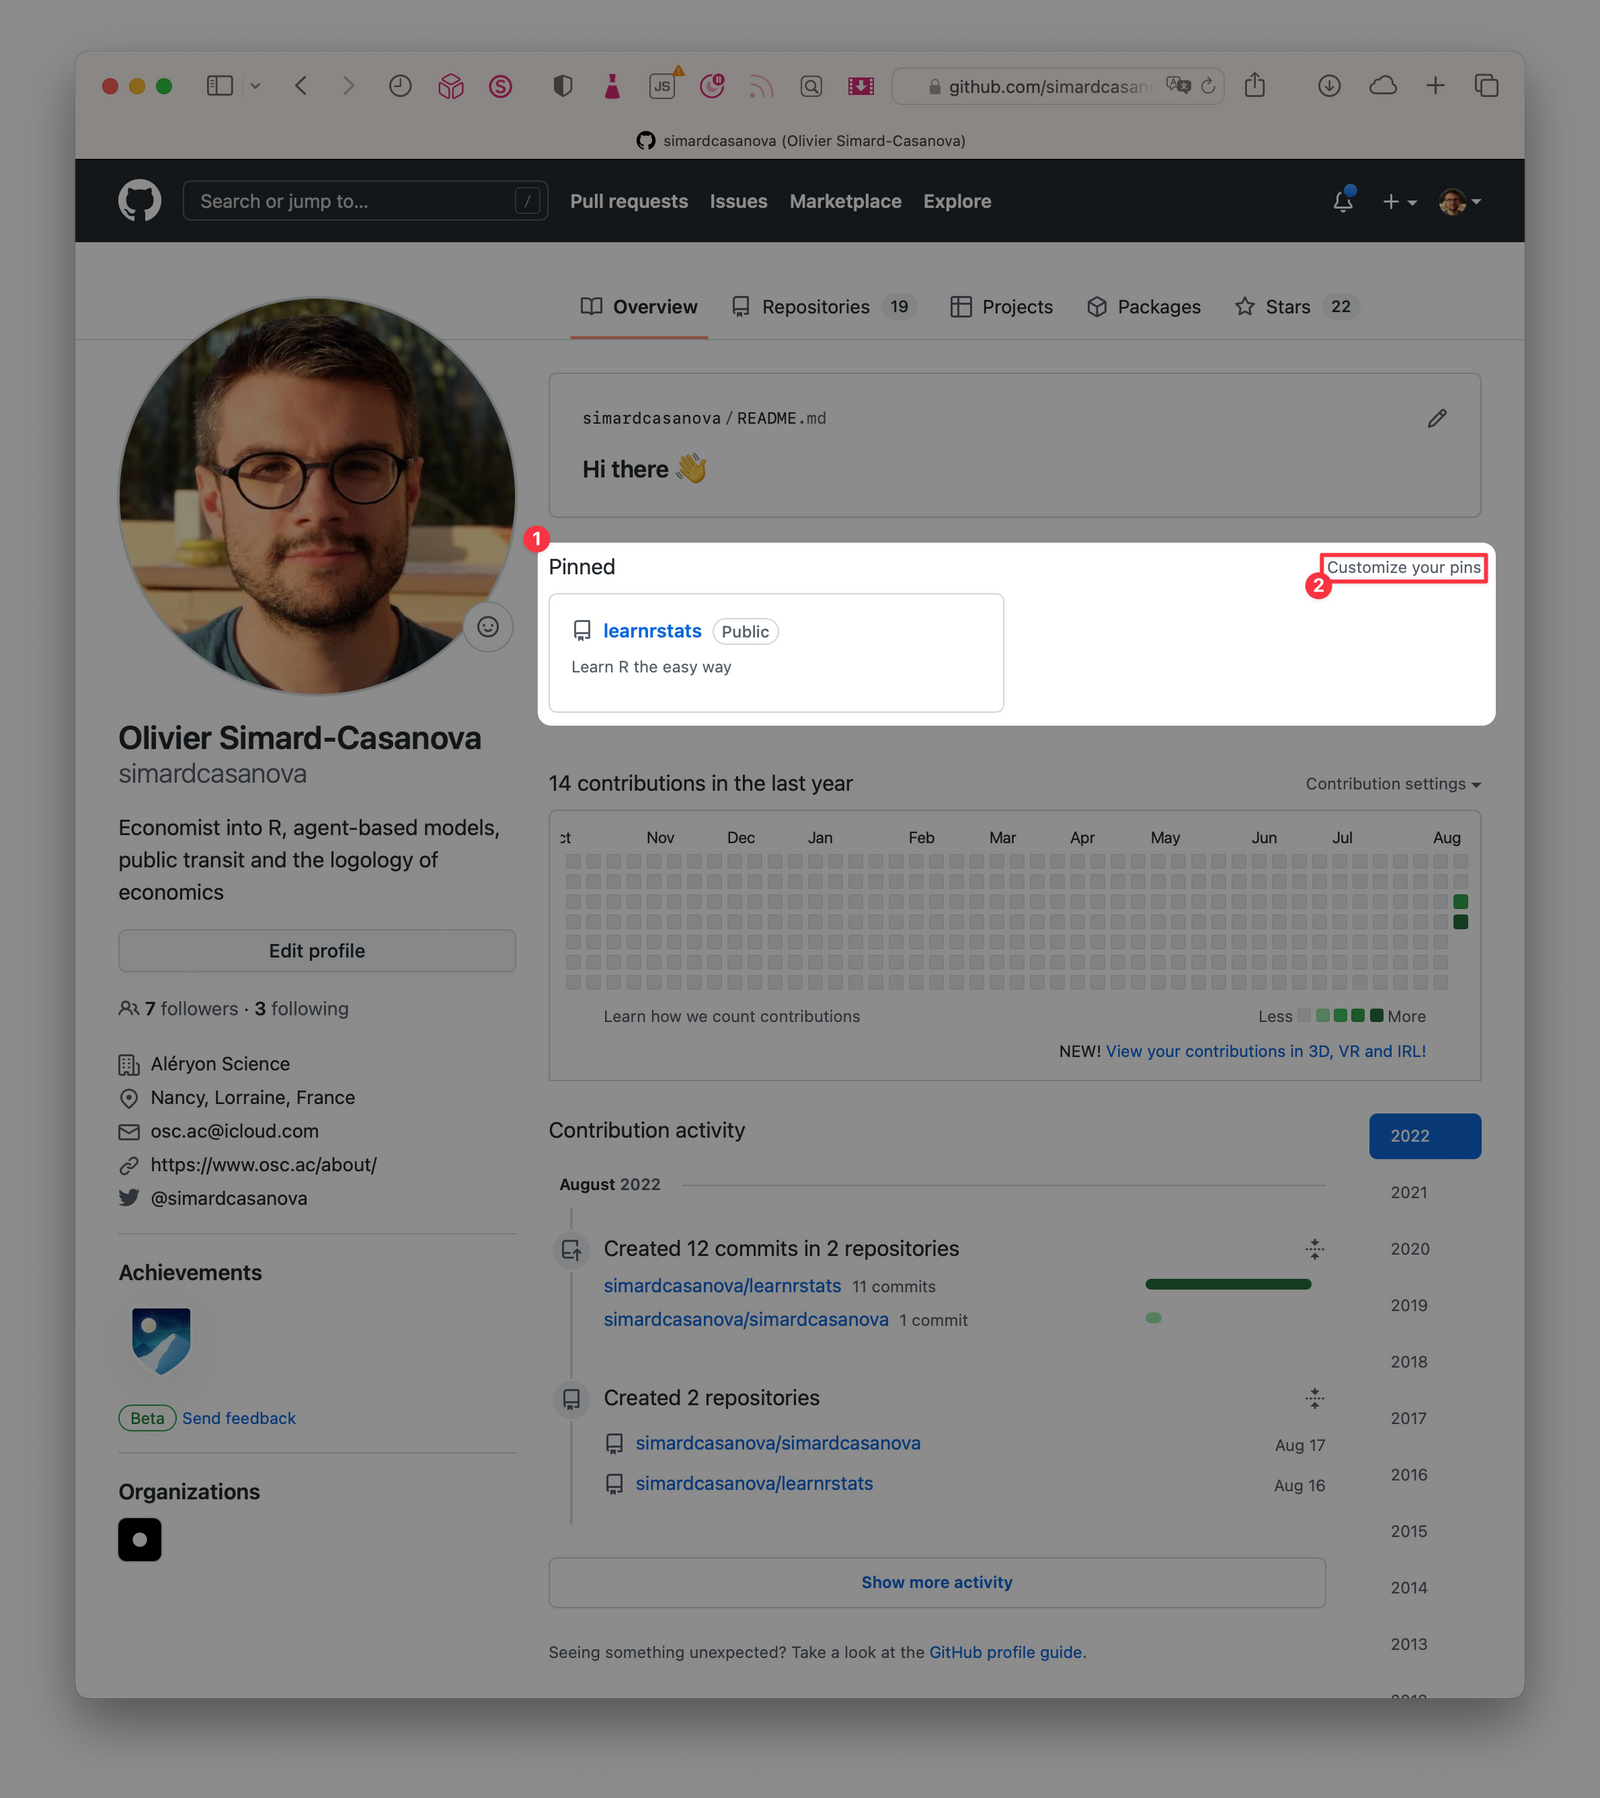This screenshot has width=1600, height=1798.
Task: Click the page reload icon
Action: coord(1208,86)
